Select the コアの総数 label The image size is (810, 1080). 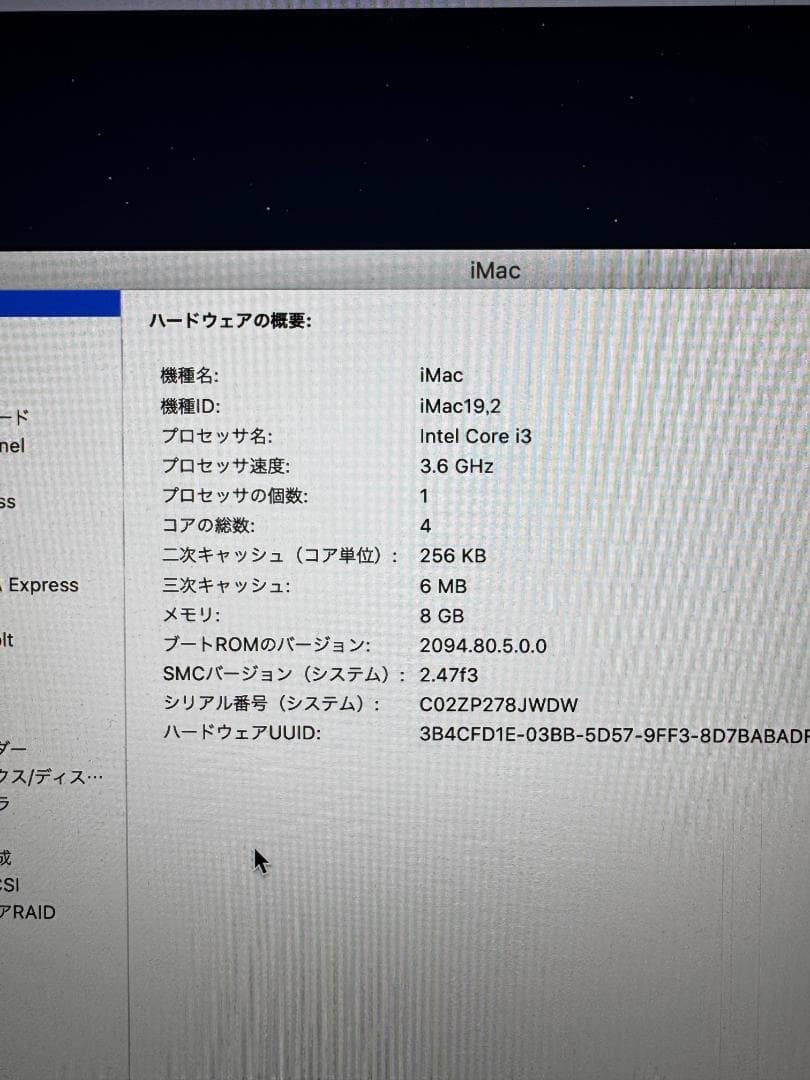(x=208, y=526)
